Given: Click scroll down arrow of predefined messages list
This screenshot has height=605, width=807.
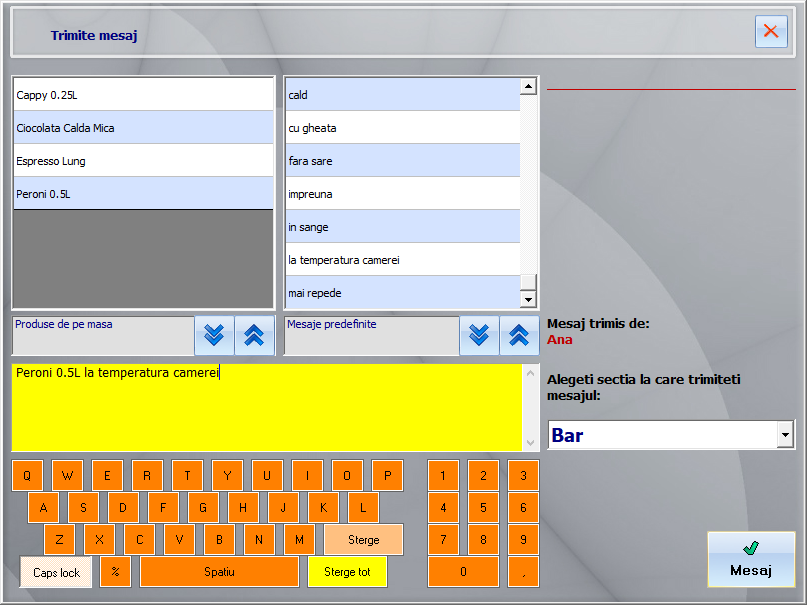Looking at the screenshot, I should [x=528, y=299].
